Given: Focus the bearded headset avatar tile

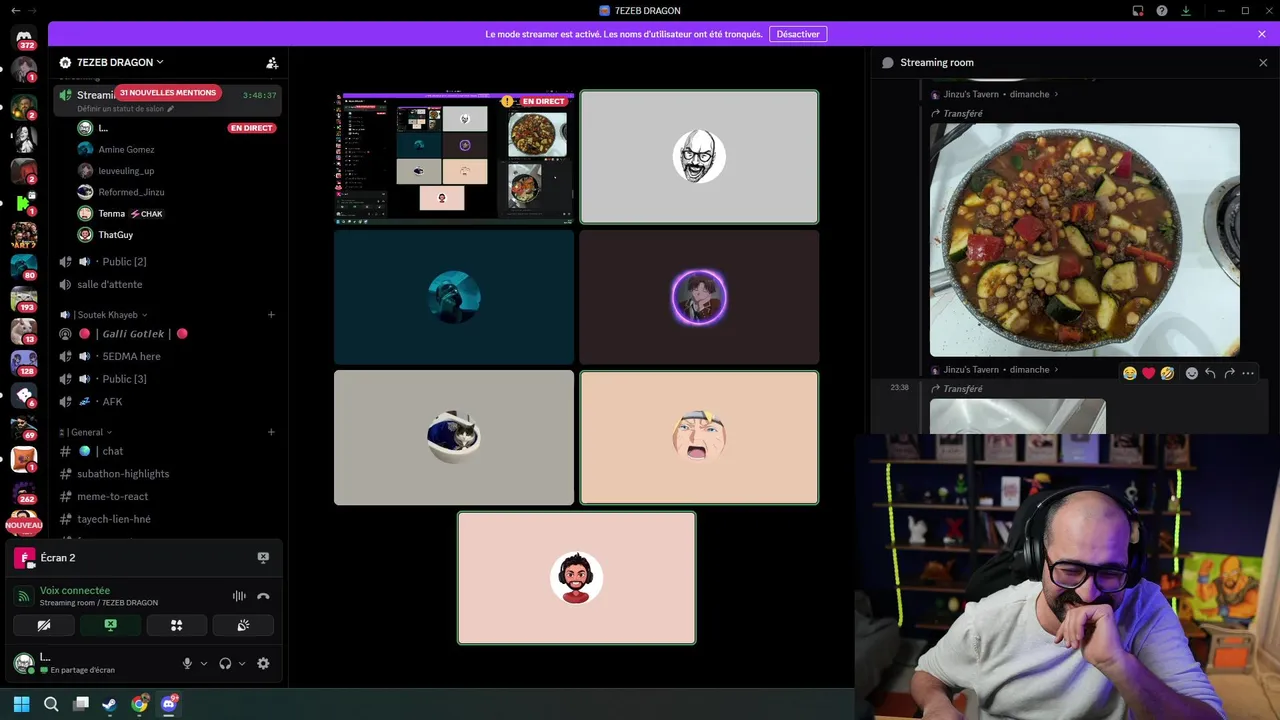Looking at the screenshot, I should pyautogui.click(x=577, y=578).
